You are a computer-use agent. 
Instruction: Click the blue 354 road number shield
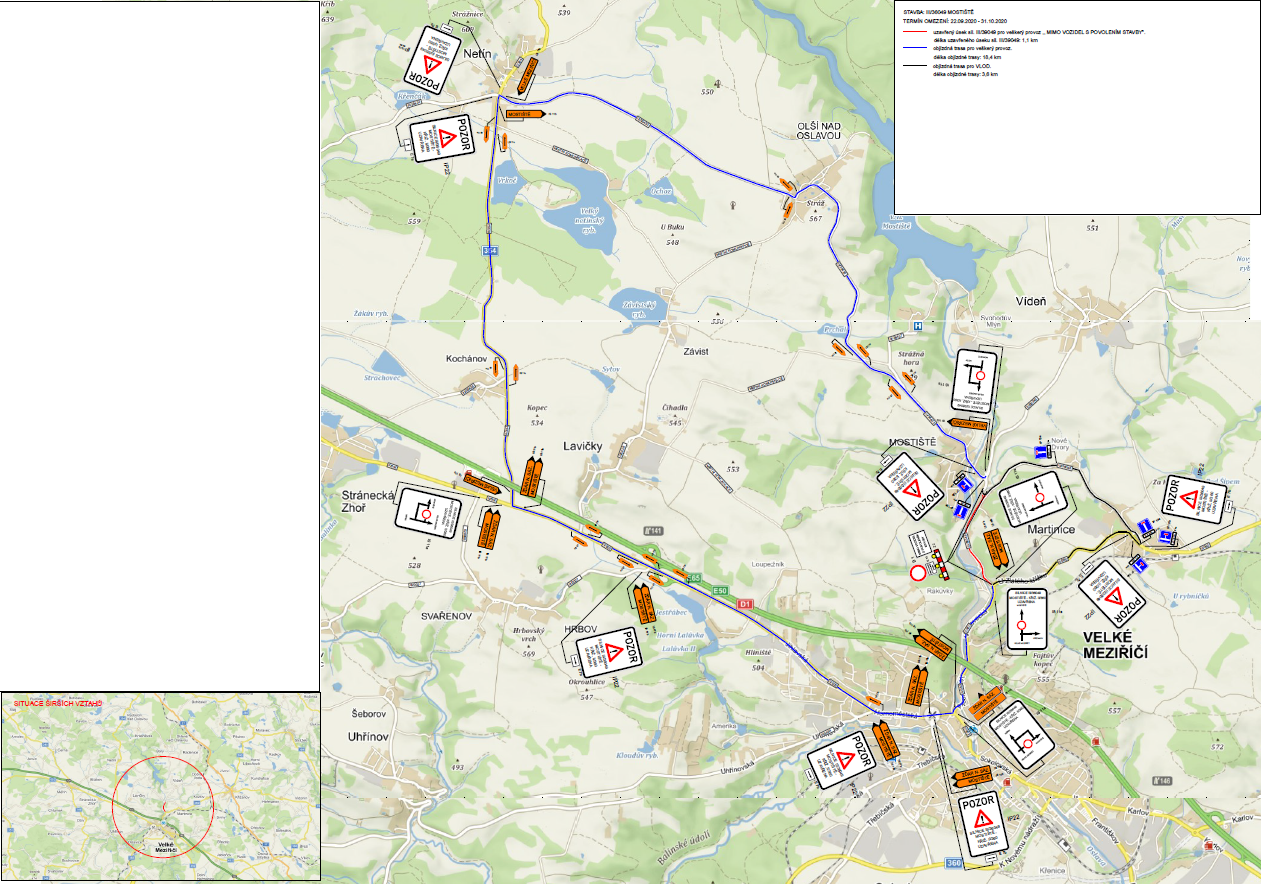(x=490, y=250)
